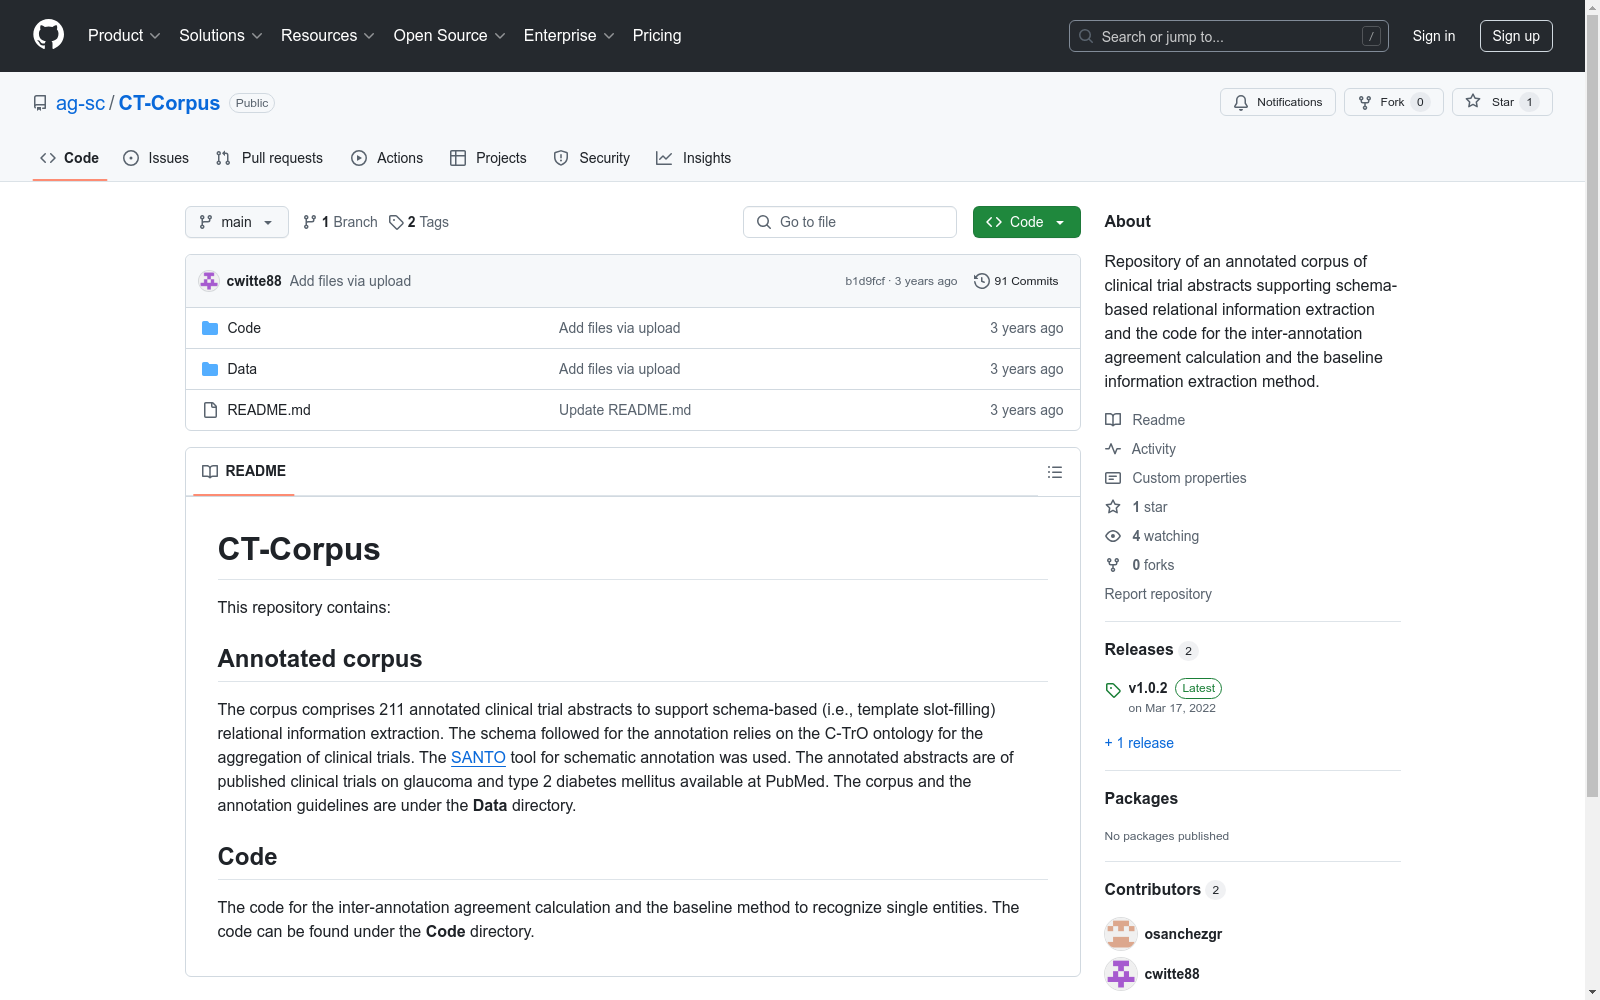Screen dimensions: 1600x1000
Task: Click the cwitte88 commit author avatar
Action: pos(209,281)
